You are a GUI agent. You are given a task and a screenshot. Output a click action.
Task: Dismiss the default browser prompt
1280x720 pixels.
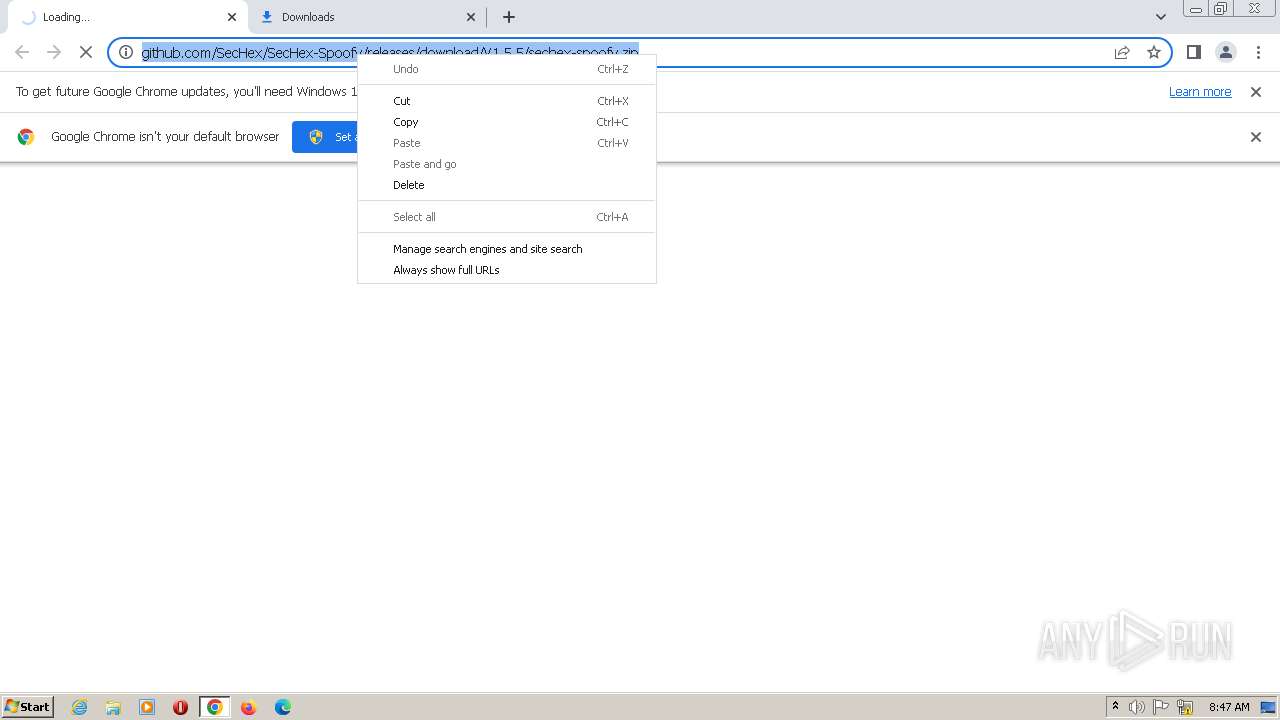click(1256, 137)
